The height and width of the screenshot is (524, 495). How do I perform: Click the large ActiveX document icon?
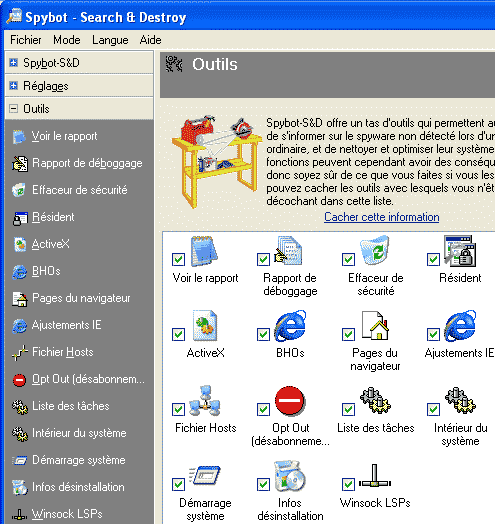[205, 325]
